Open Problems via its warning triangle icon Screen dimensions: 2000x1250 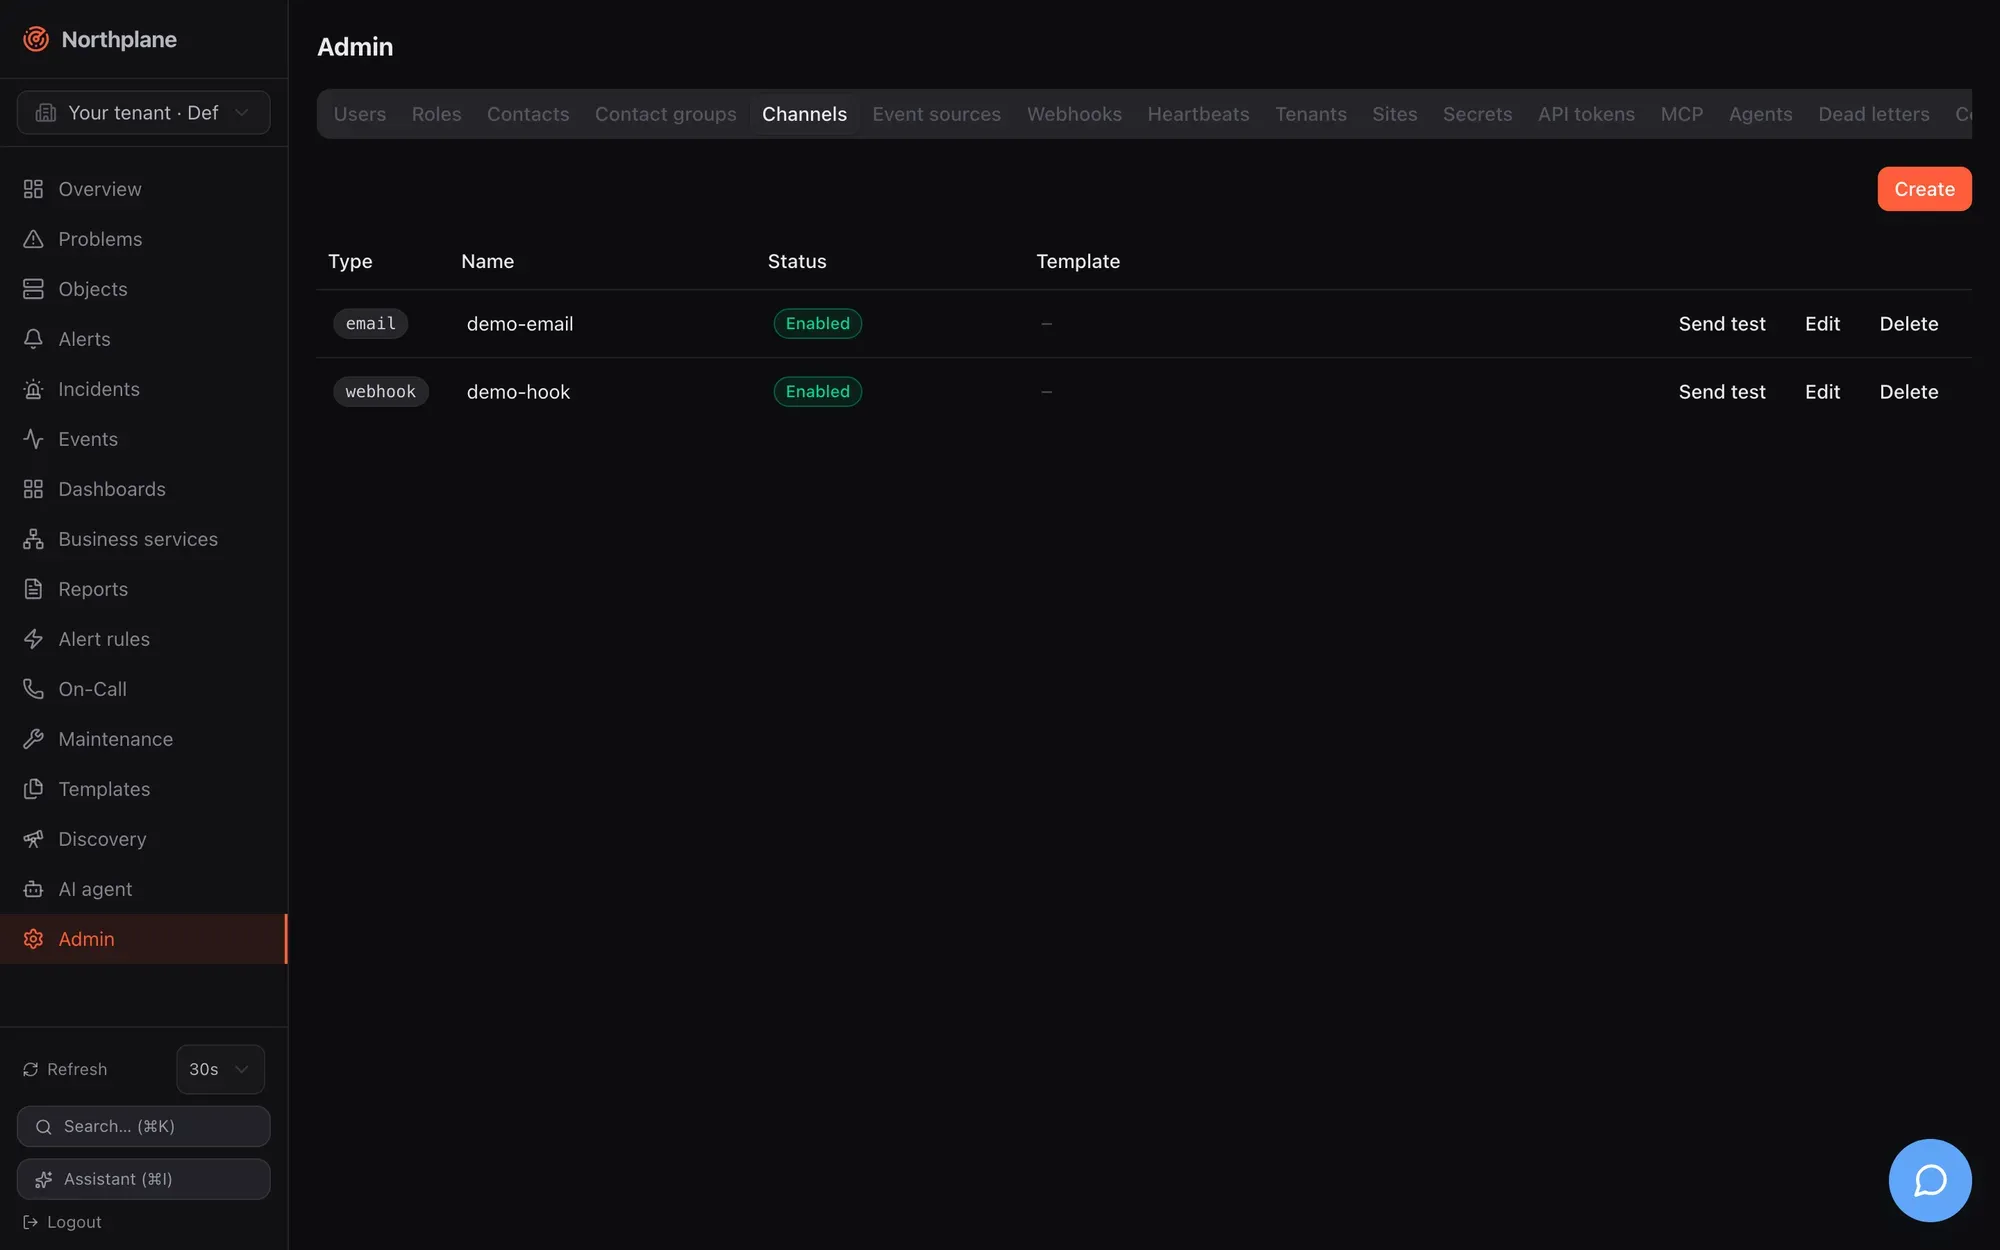tap(33, 239)
